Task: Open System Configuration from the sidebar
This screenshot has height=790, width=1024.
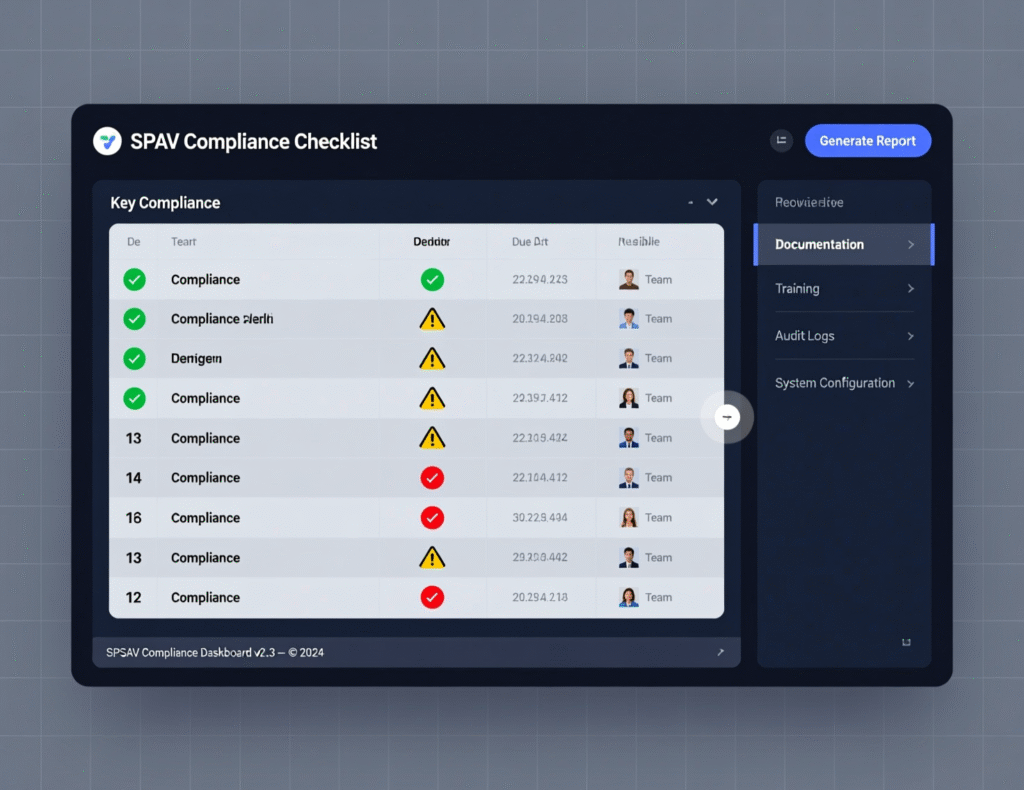Action: point(845,383)
